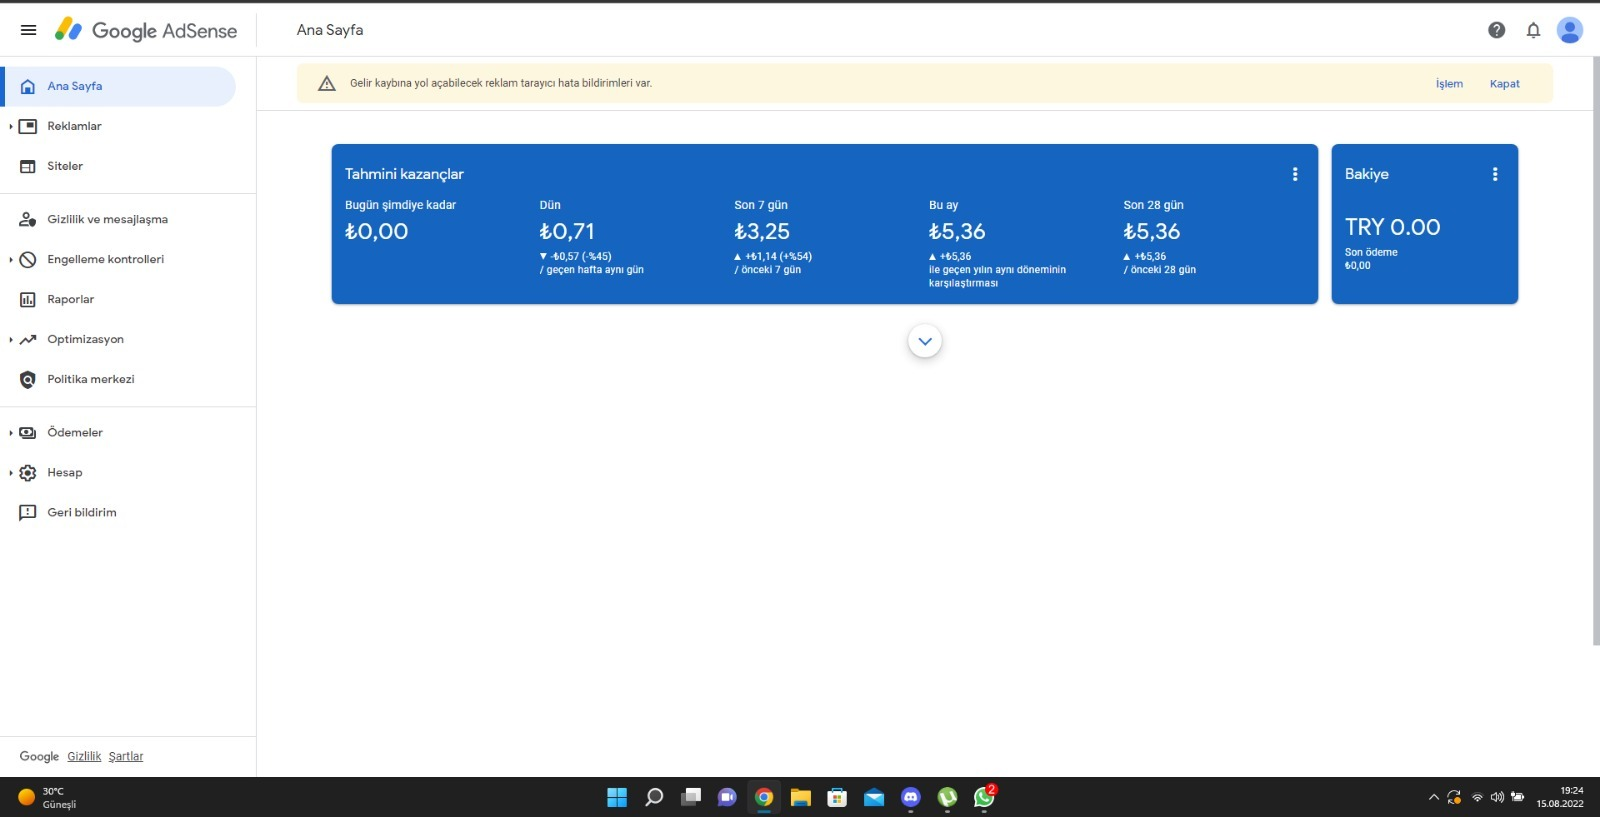Click the Ödemeler payments icon
This screenshot has width=1600, height=817.
(x=28, y=432)
